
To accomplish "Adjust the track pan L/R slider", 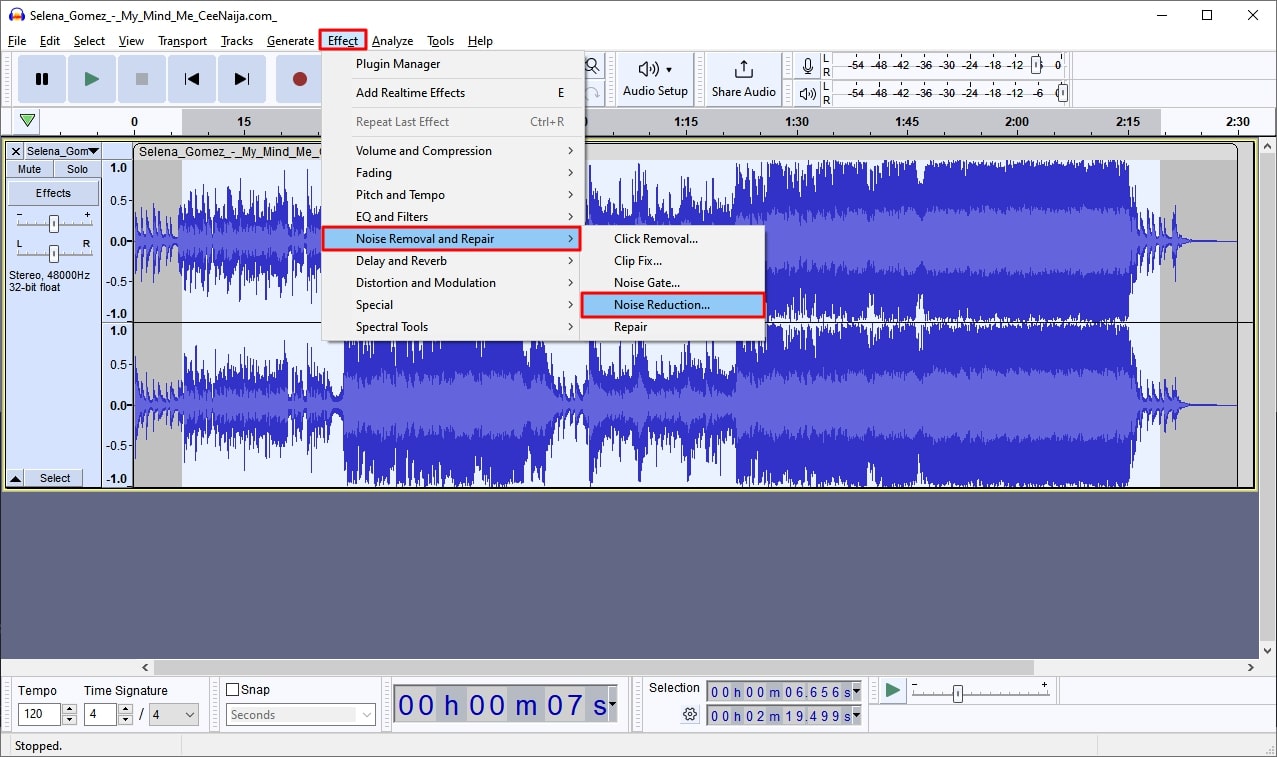I will click(x=54, y=253).
